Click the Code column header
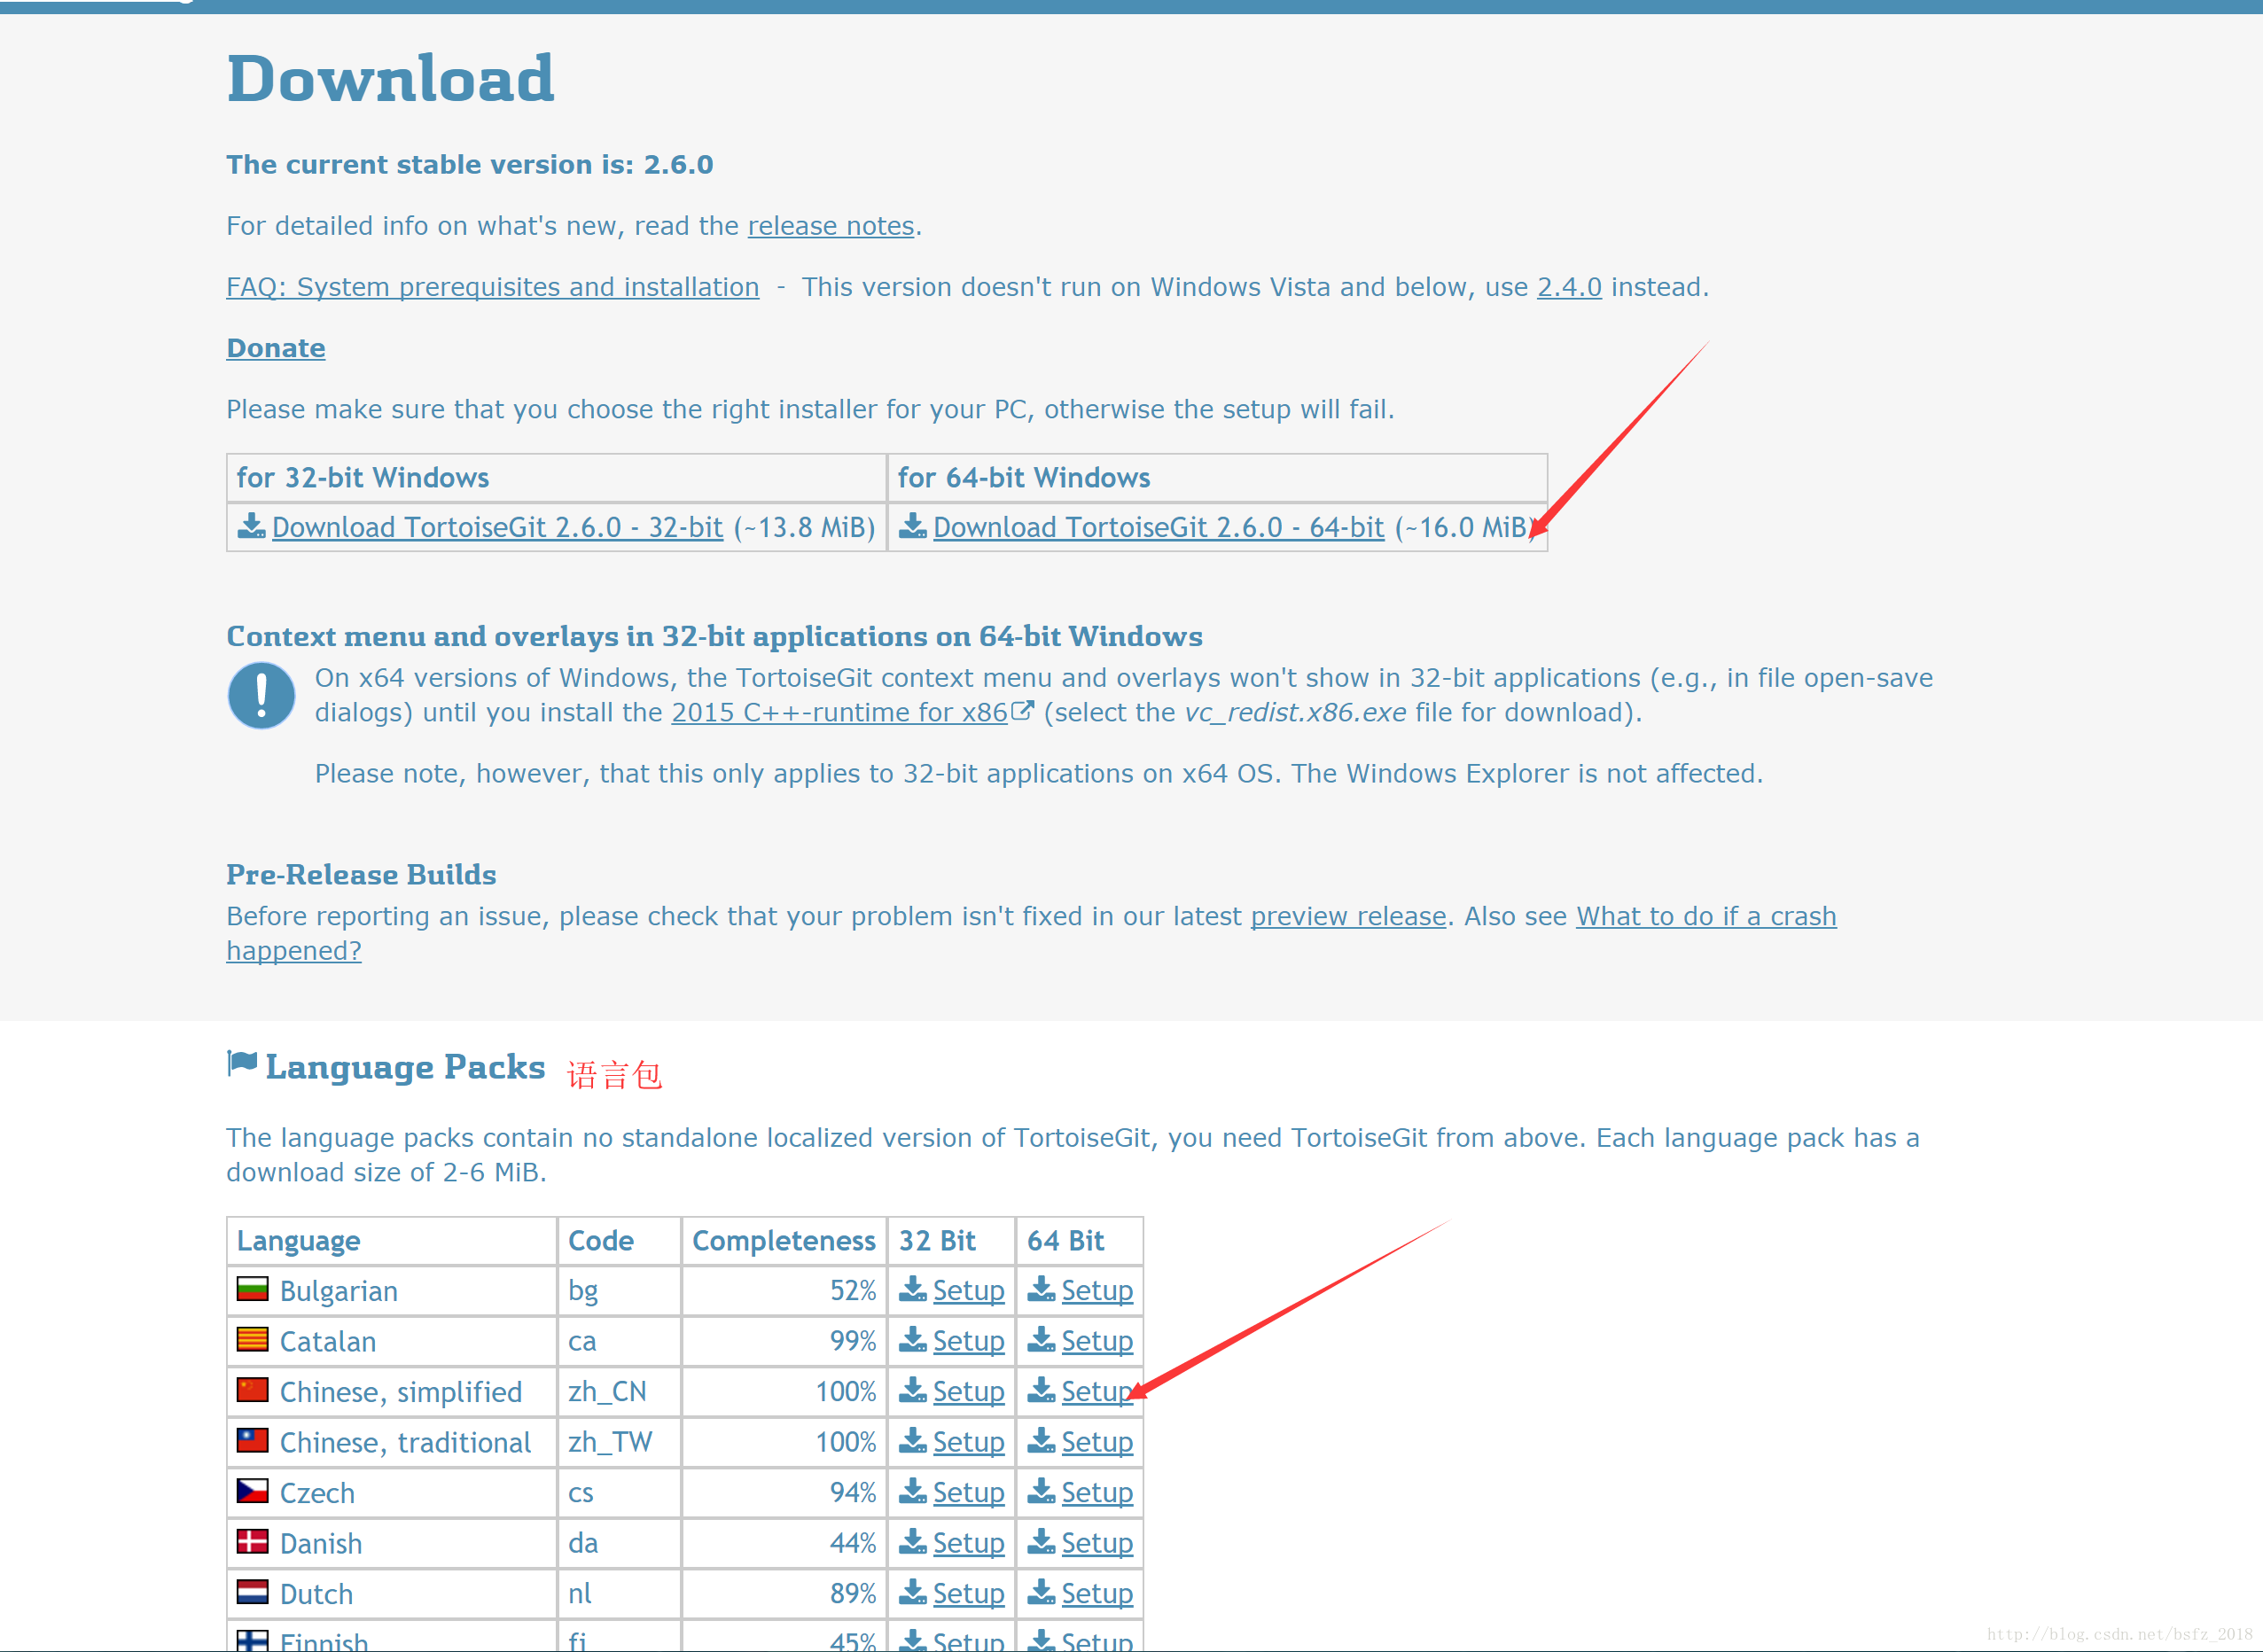 point(619,1241)
